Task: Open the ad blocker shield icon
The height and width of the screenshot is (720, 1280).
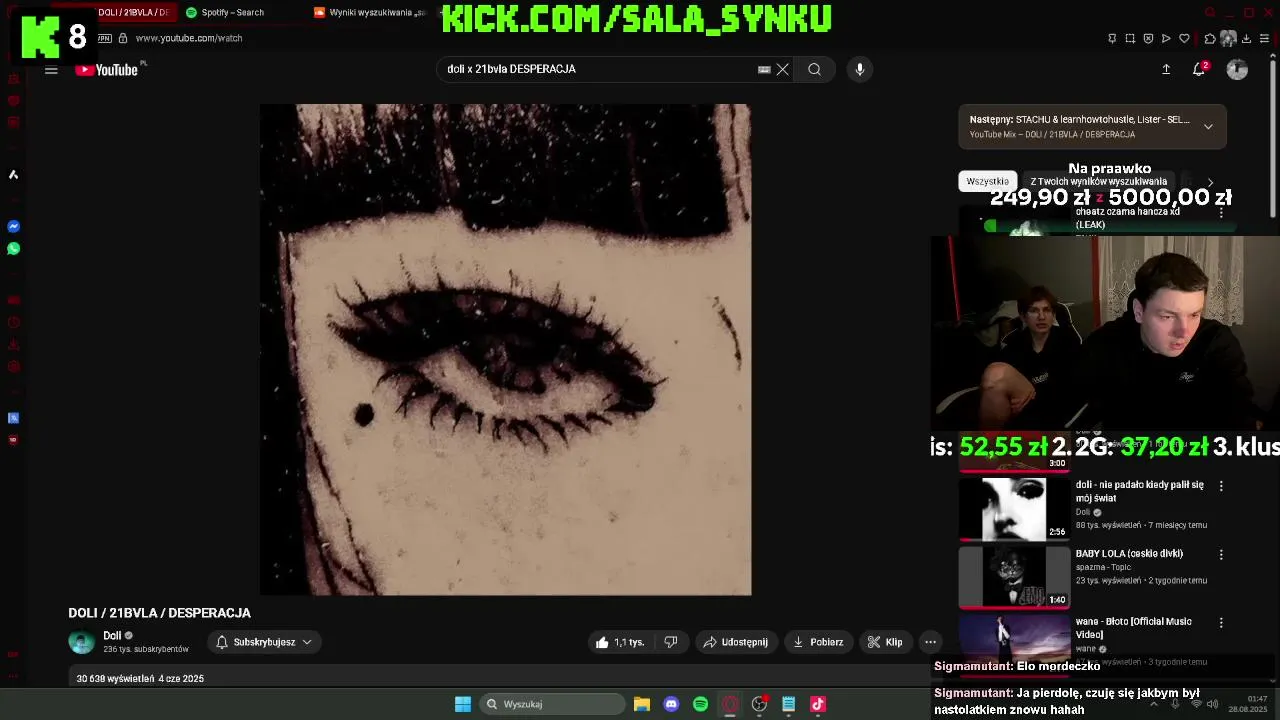Action: 1148,38
